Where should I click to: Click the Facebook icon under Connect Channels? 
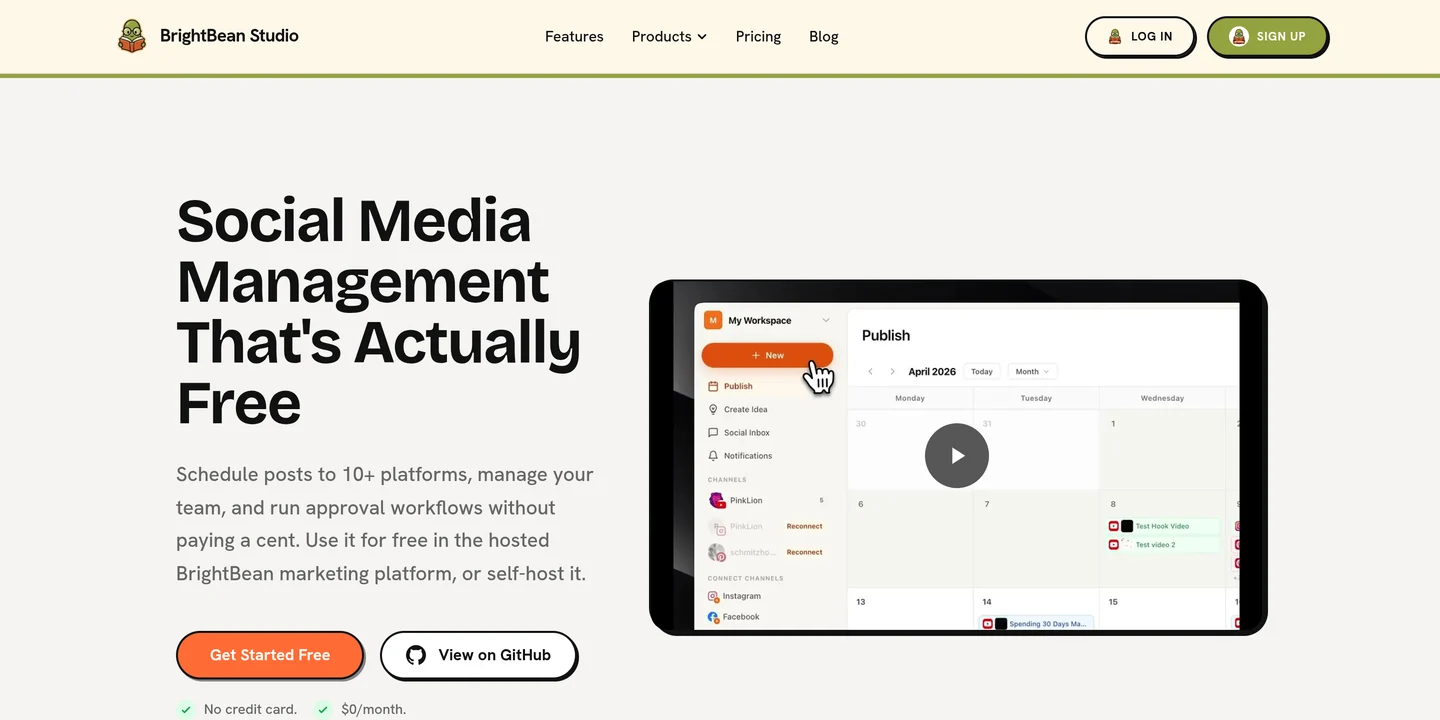coord(714,617)
